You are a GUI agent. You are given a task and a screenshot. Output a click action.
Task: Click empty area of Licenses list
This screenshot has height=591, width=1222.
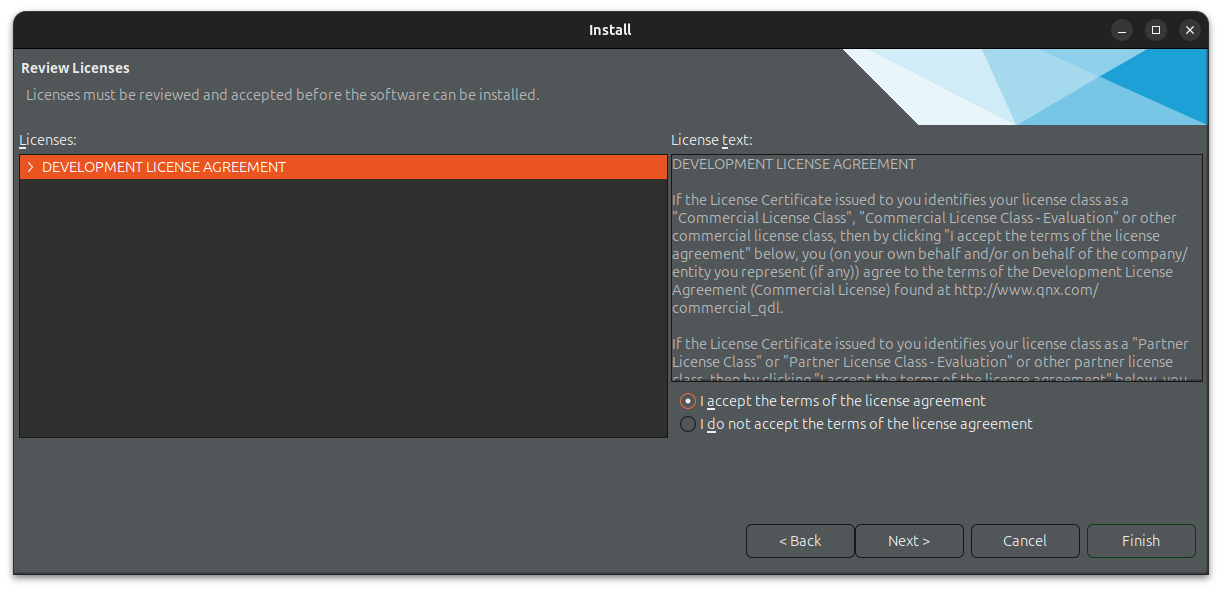[343, 310]
